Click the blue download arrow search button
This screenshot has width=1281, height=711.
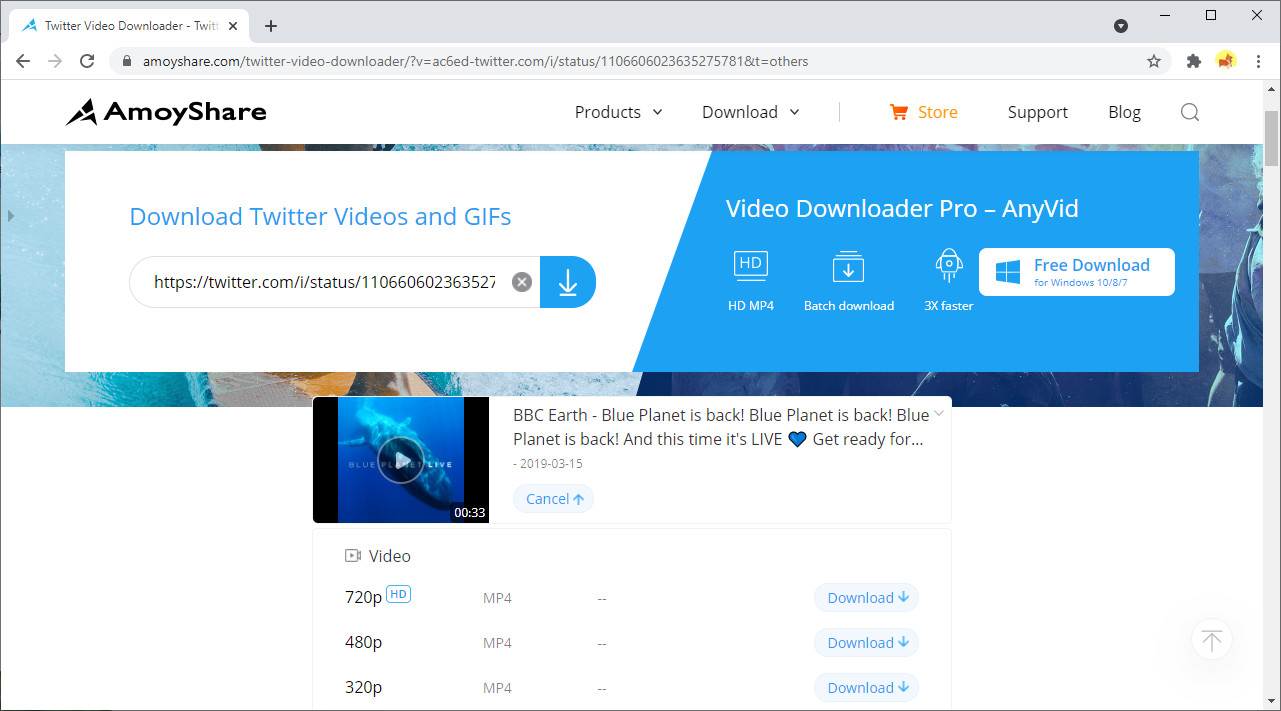tap(568, 282)
